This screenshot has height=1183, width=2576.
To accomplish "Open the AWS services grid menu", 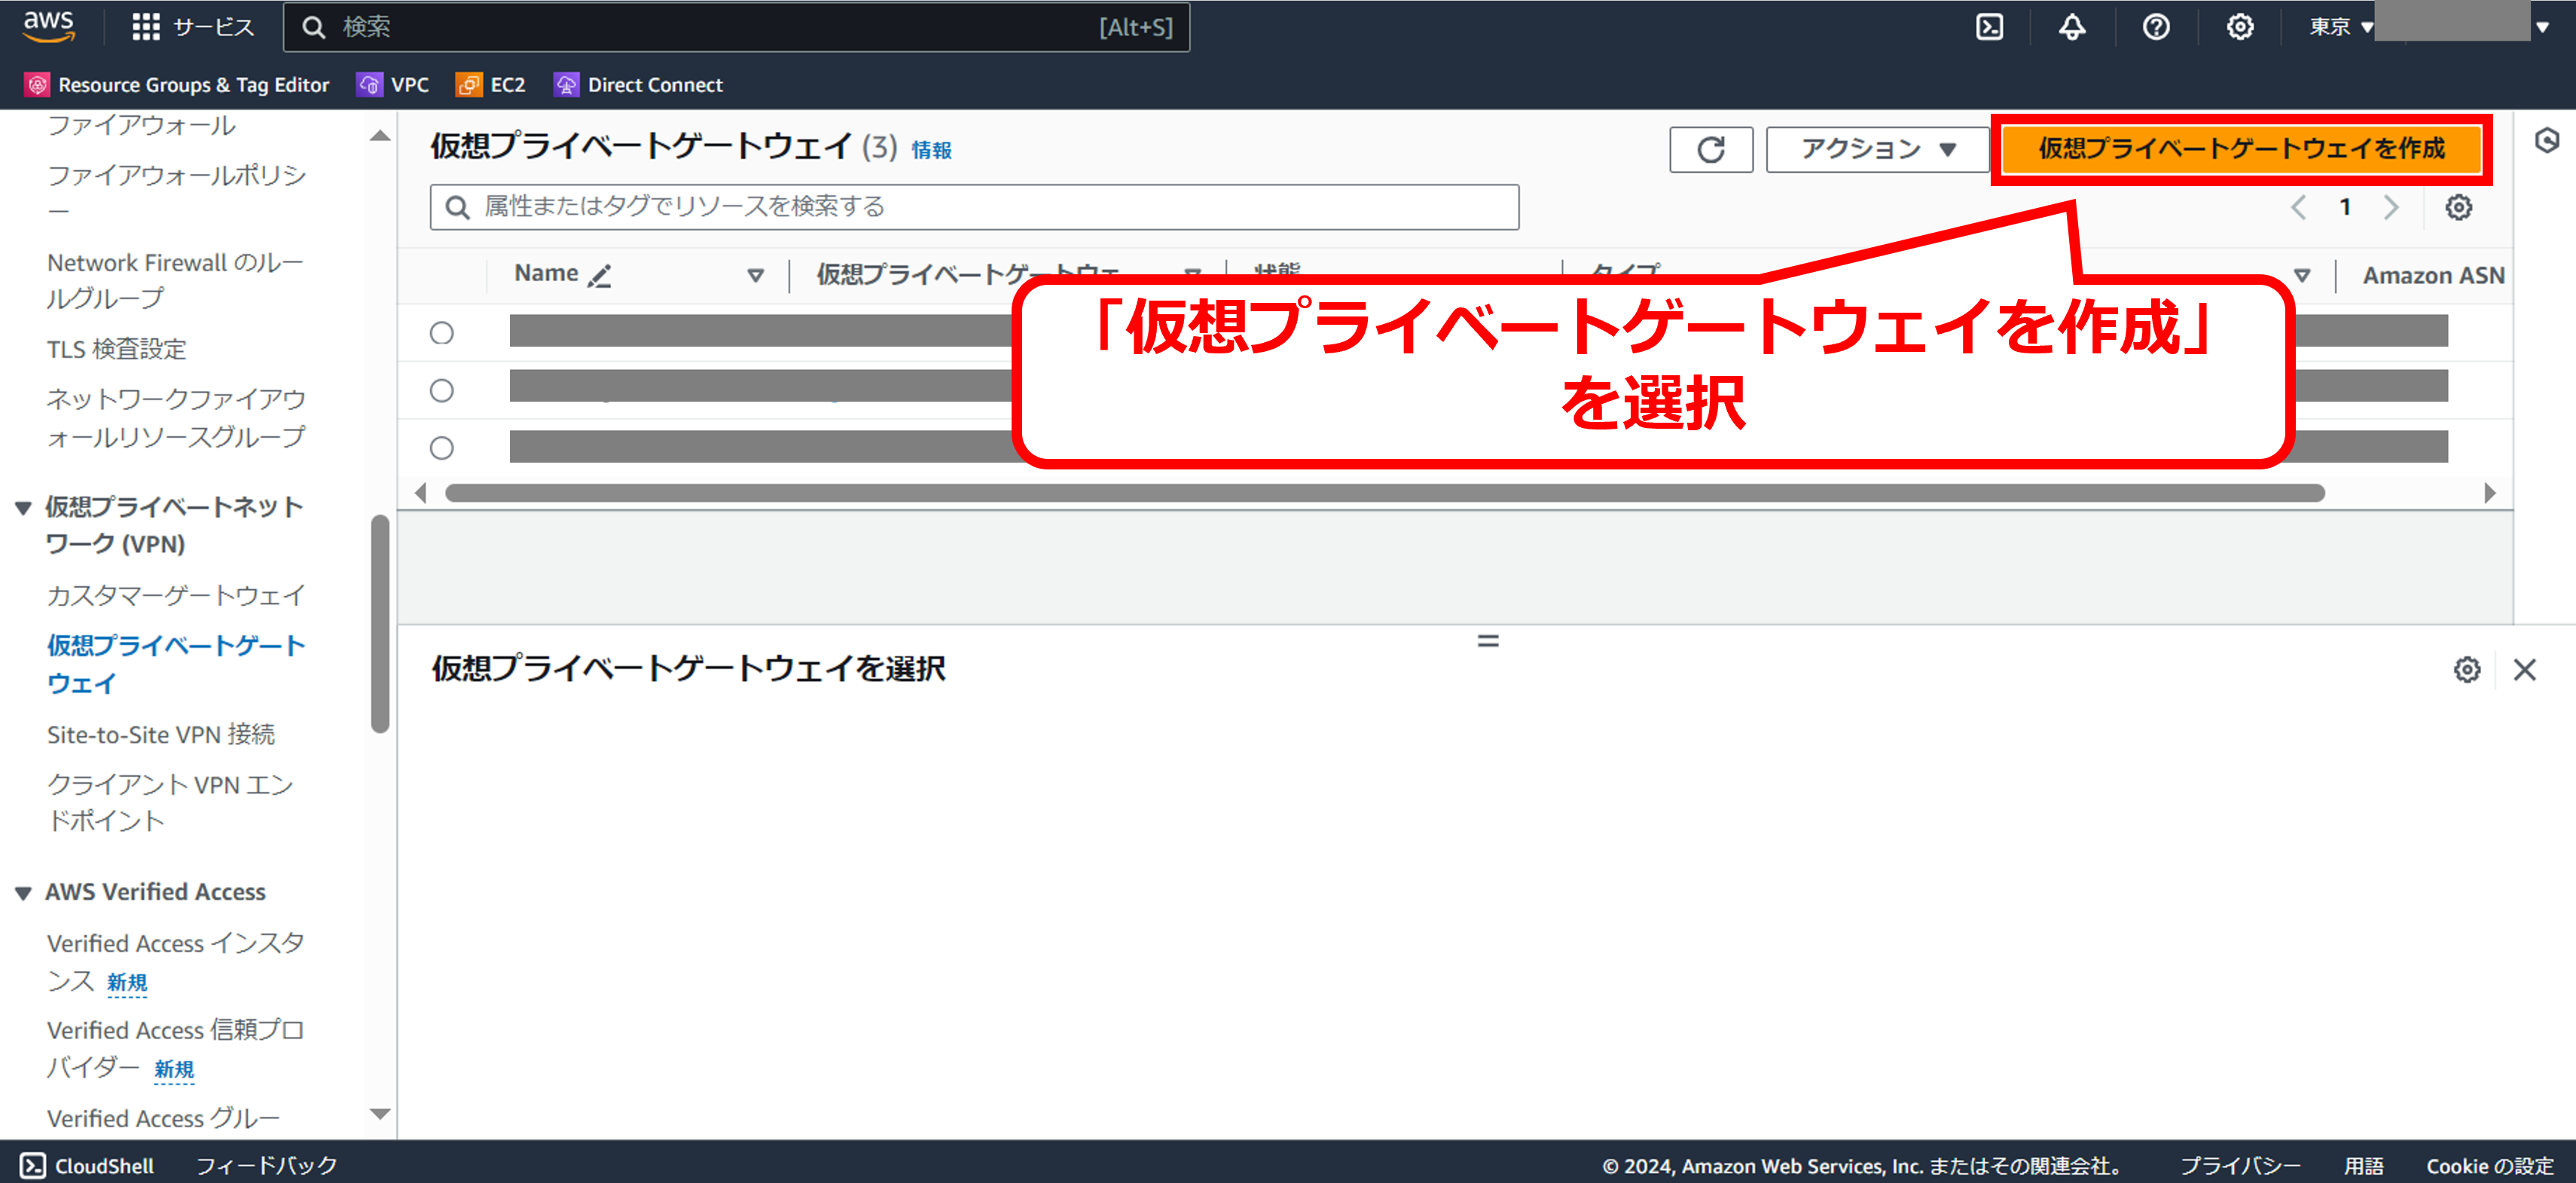I will [146, 27].
